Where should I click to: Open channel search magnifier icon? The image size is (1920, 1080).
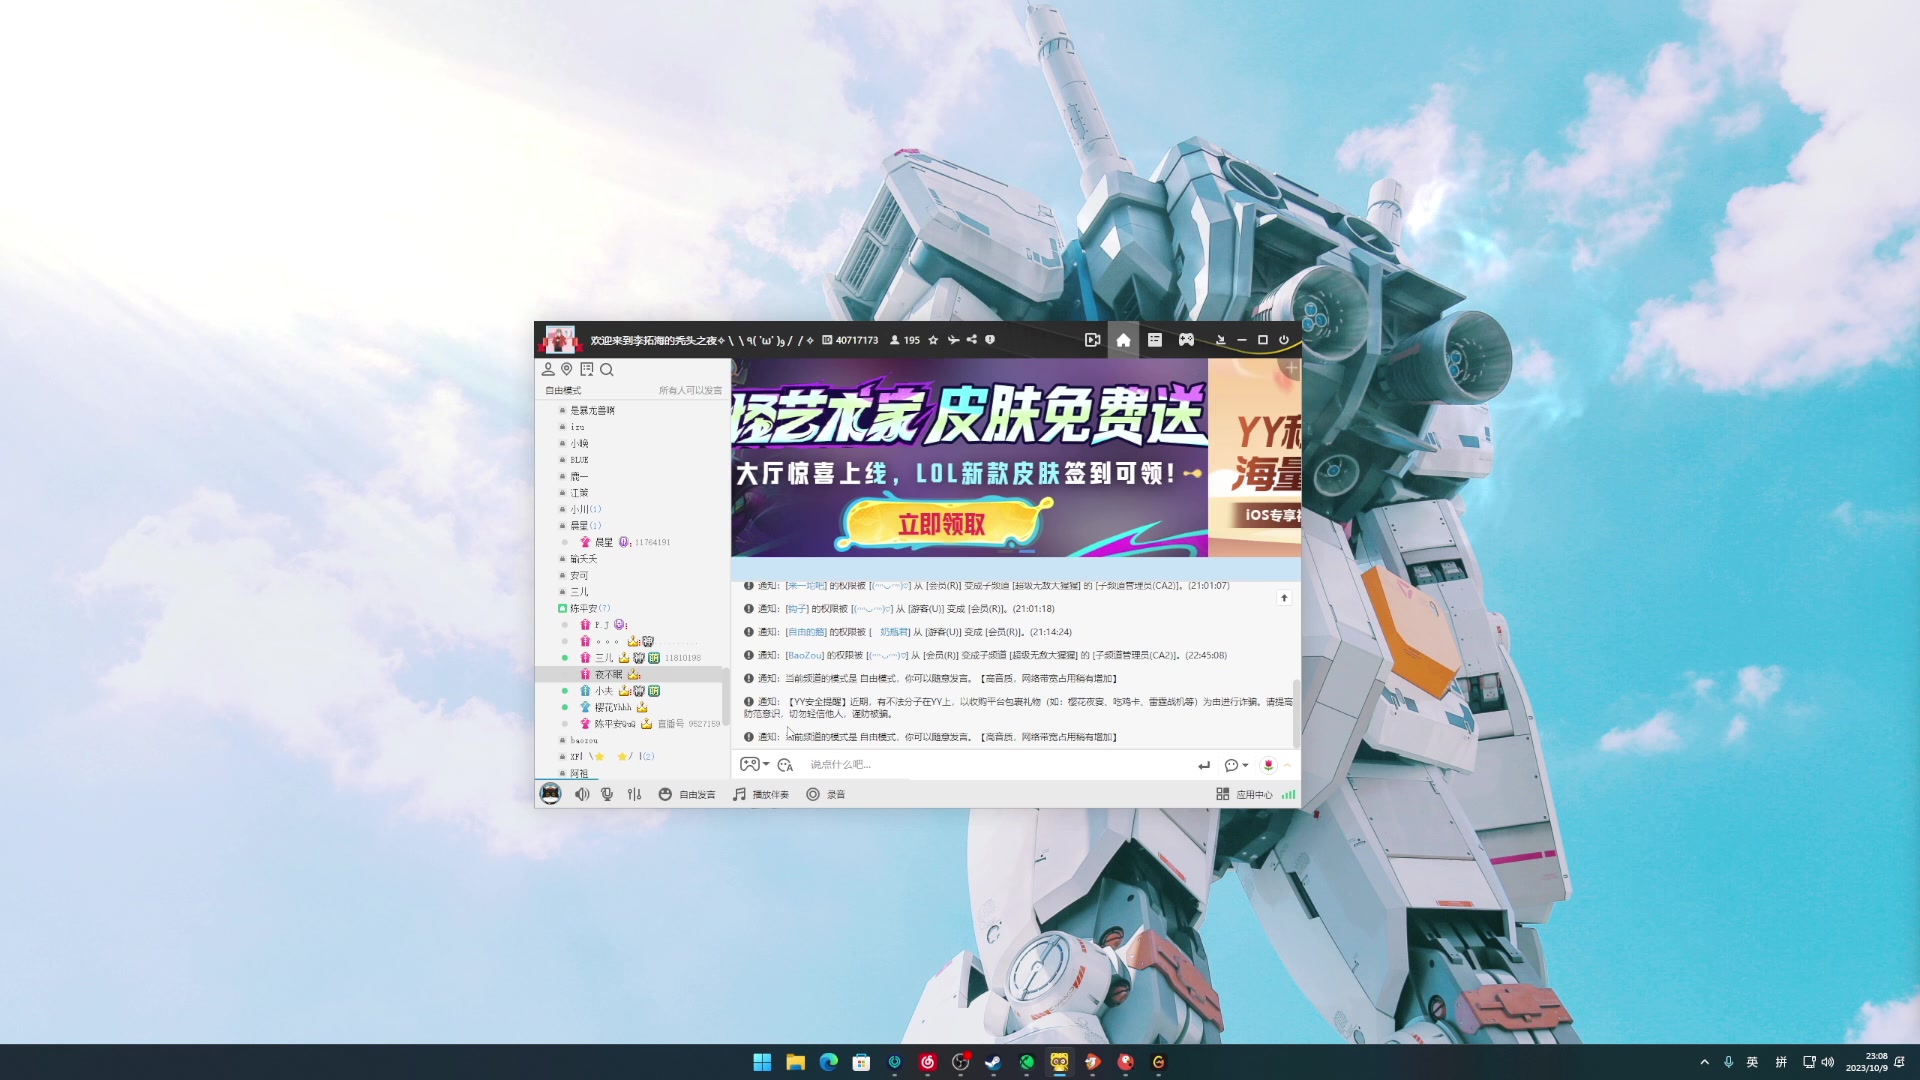[607, 369]
